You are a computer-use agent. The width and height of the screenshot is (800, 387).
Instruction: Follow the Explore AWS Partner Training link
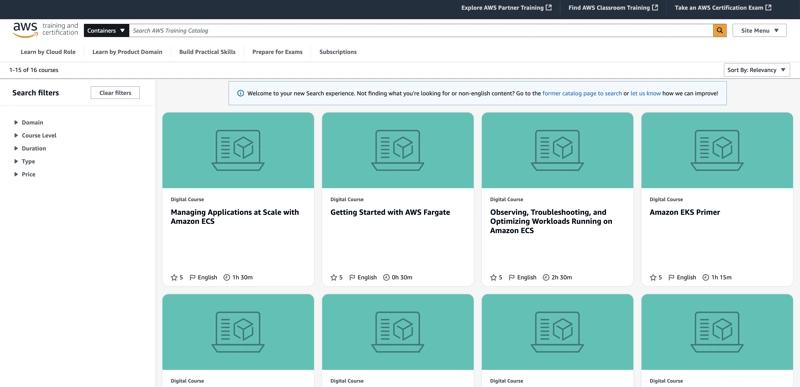click(506, 8)
